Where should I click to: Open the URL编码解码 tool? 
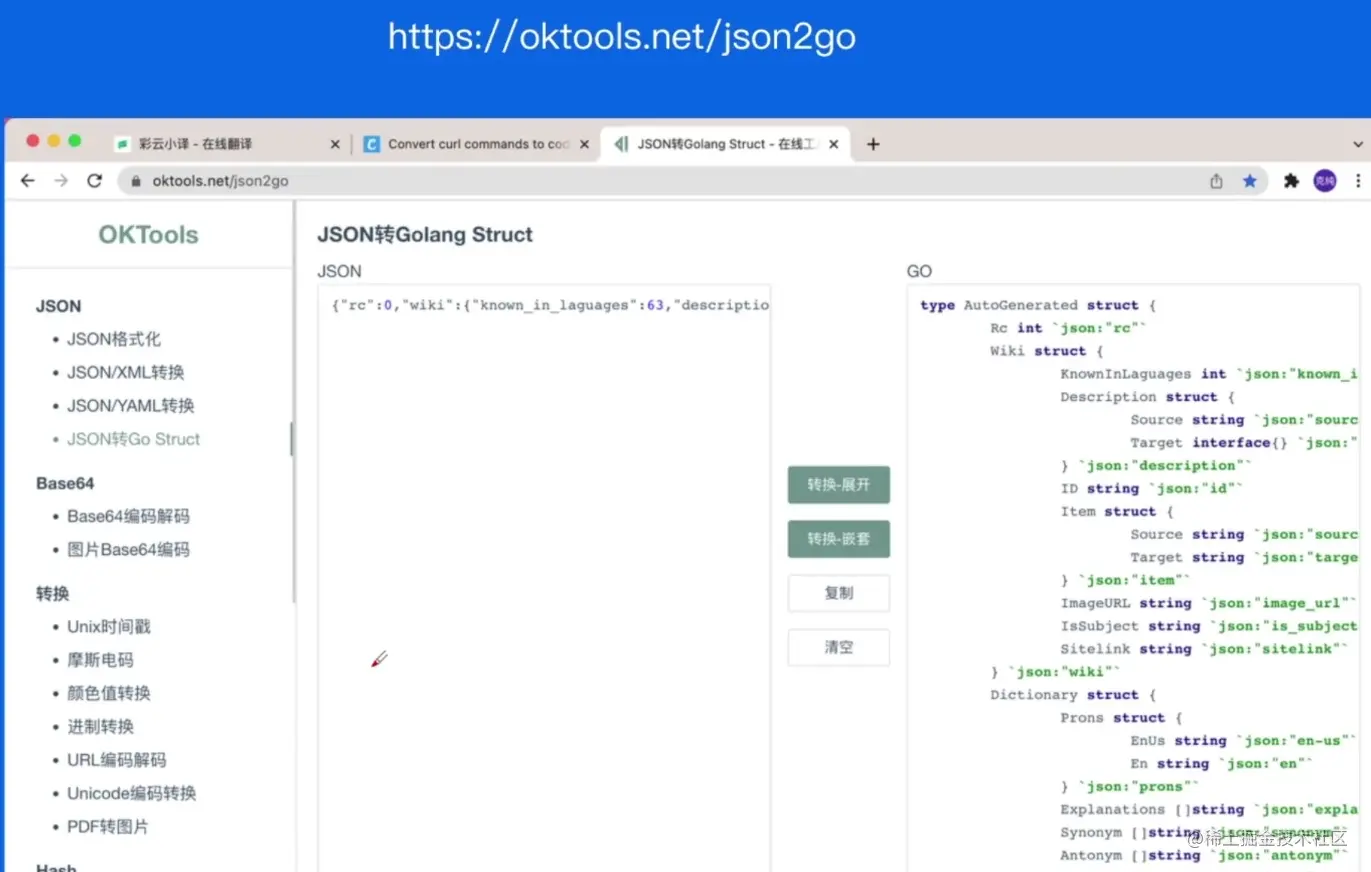click(117, 760)
